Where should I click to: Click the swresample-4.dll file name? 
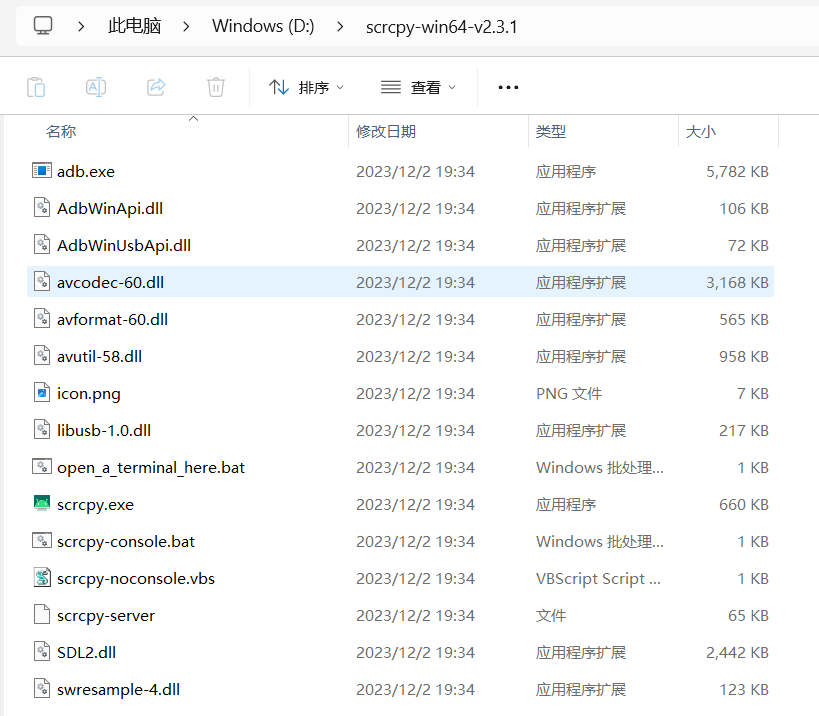(119, 690)
